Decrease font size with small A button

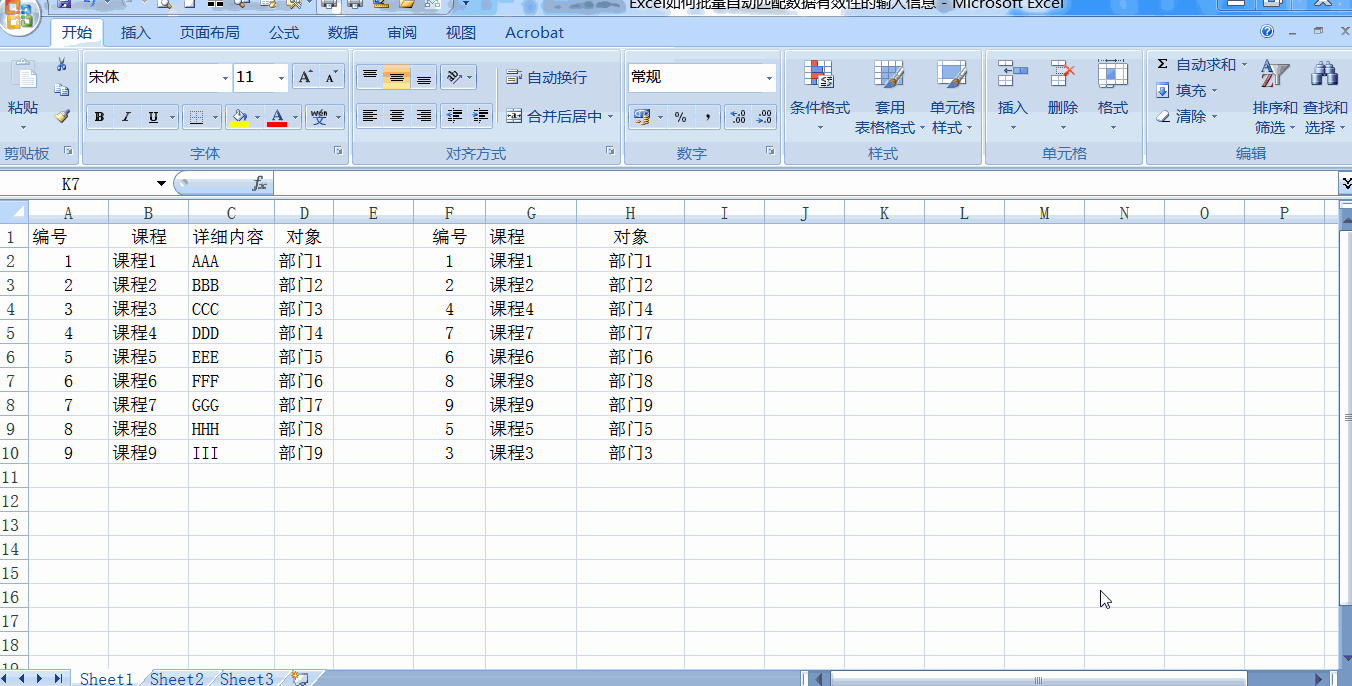point(332,77)
